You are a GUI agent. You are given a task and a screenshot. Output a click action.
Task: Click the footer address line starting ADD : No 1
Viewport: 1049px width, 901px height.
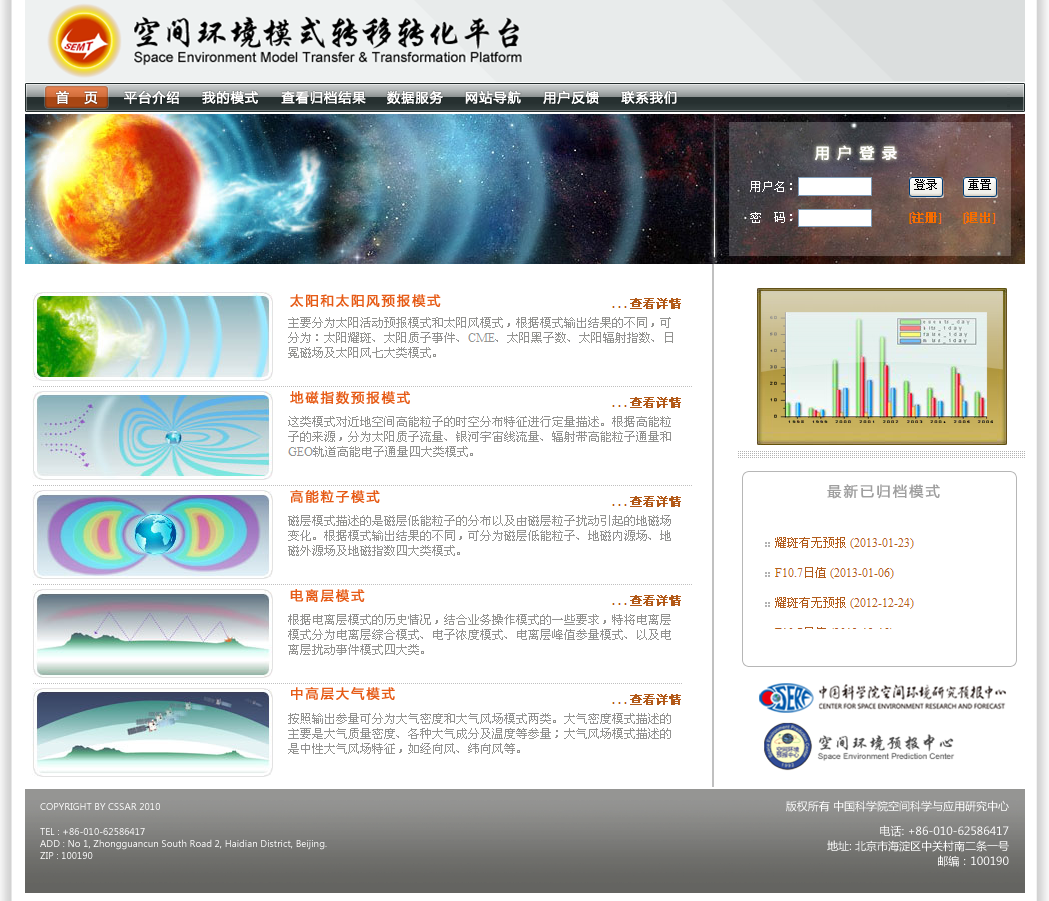point(183,844)
